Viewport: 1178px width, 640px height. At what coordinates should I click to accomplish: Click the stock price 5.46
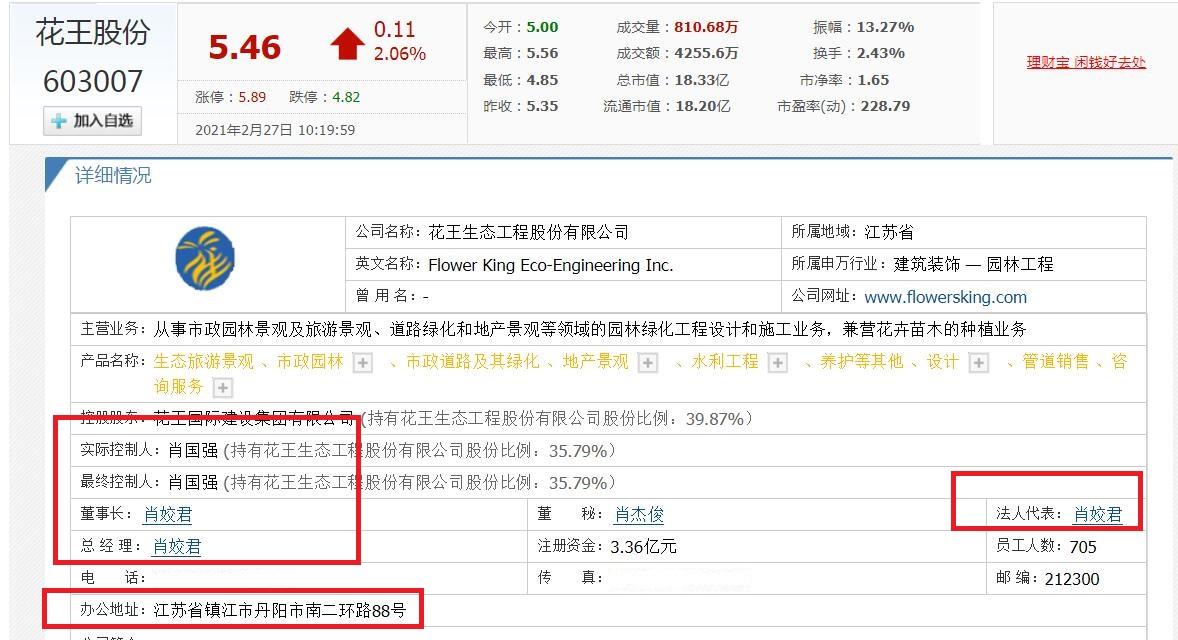[x=245, y=47]
